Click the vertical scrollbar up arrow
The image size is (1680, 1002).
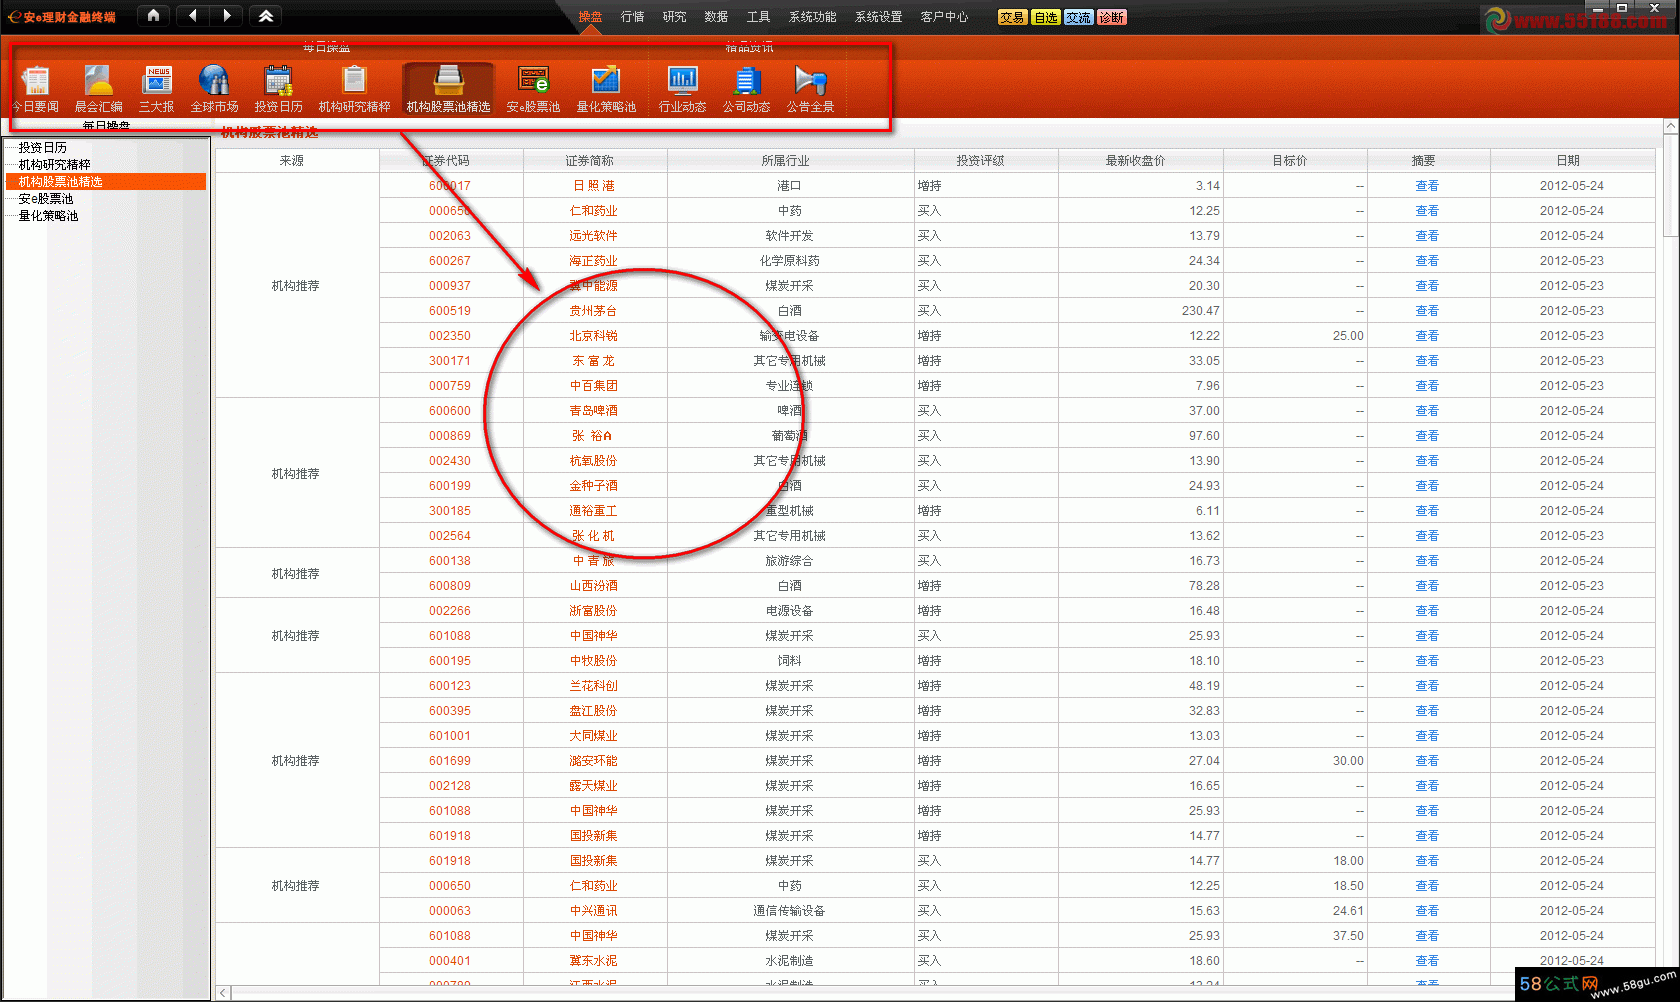1670,126
